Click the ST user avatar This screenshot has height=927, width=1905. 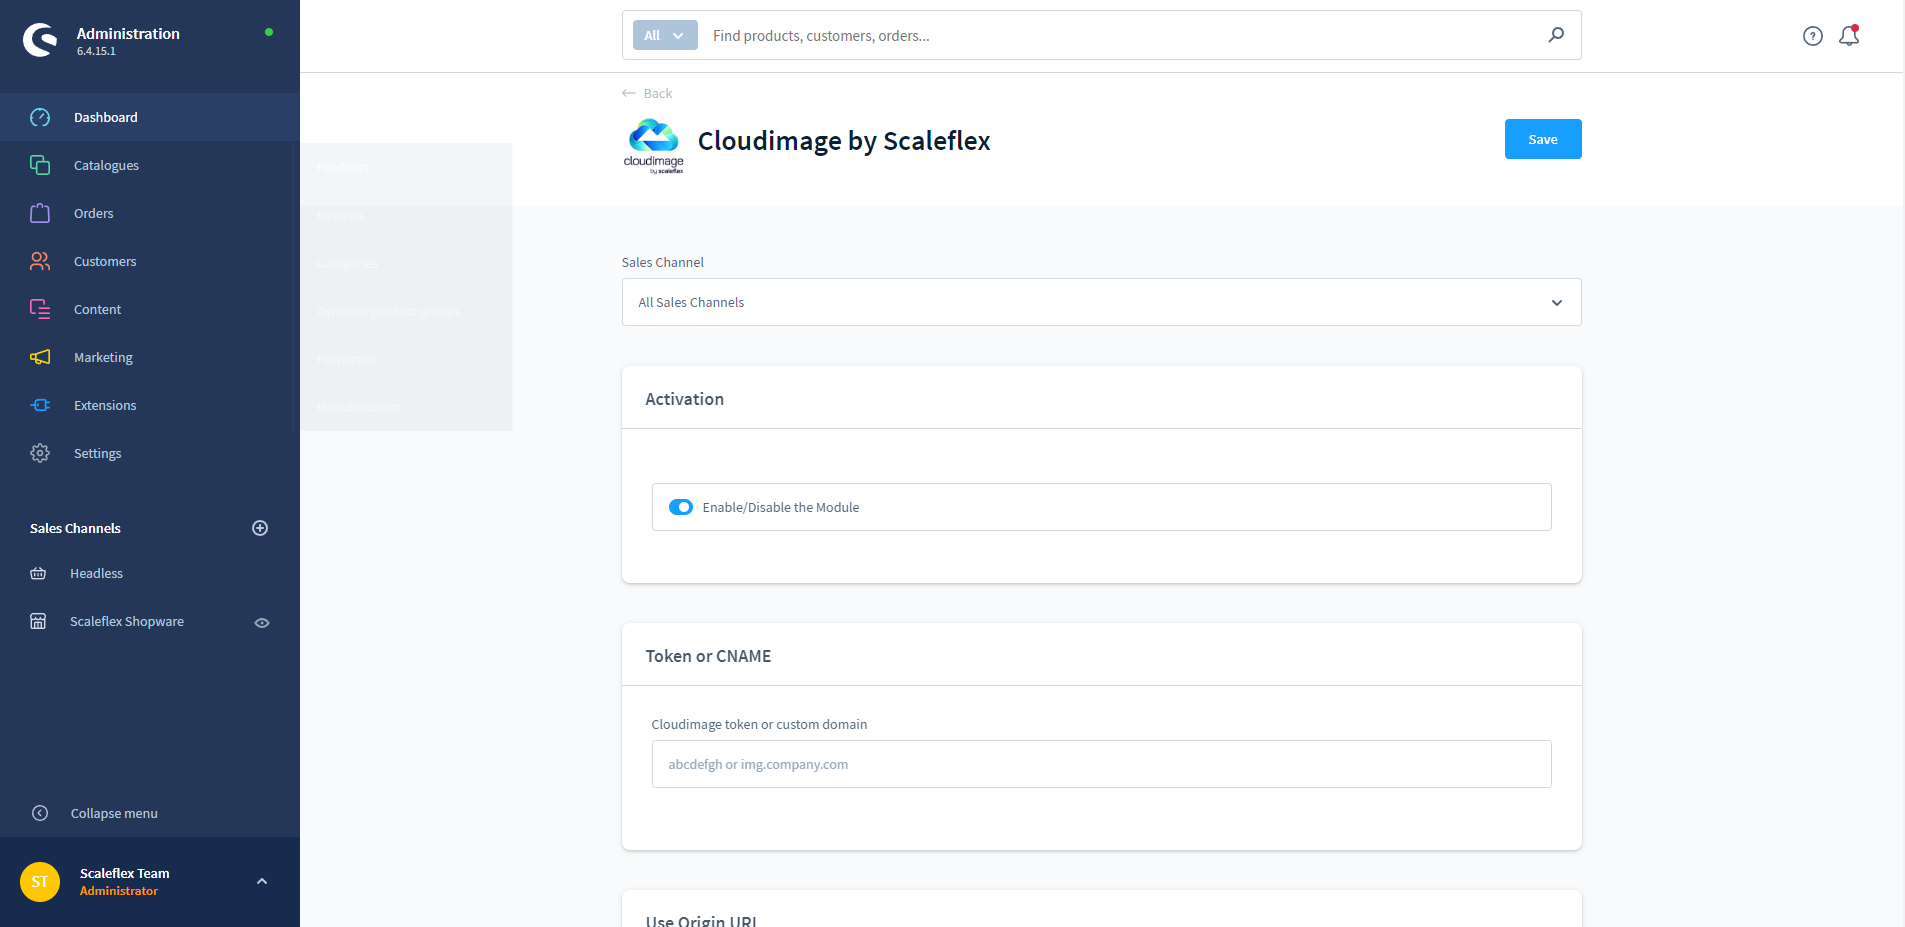40,882
